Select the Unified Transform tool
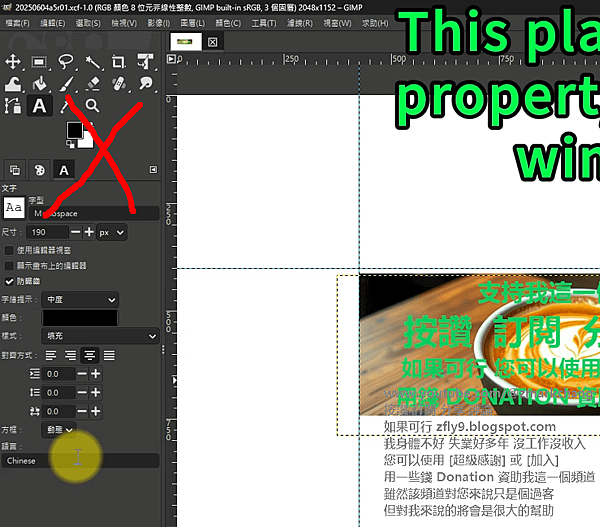 pos(145,62)
